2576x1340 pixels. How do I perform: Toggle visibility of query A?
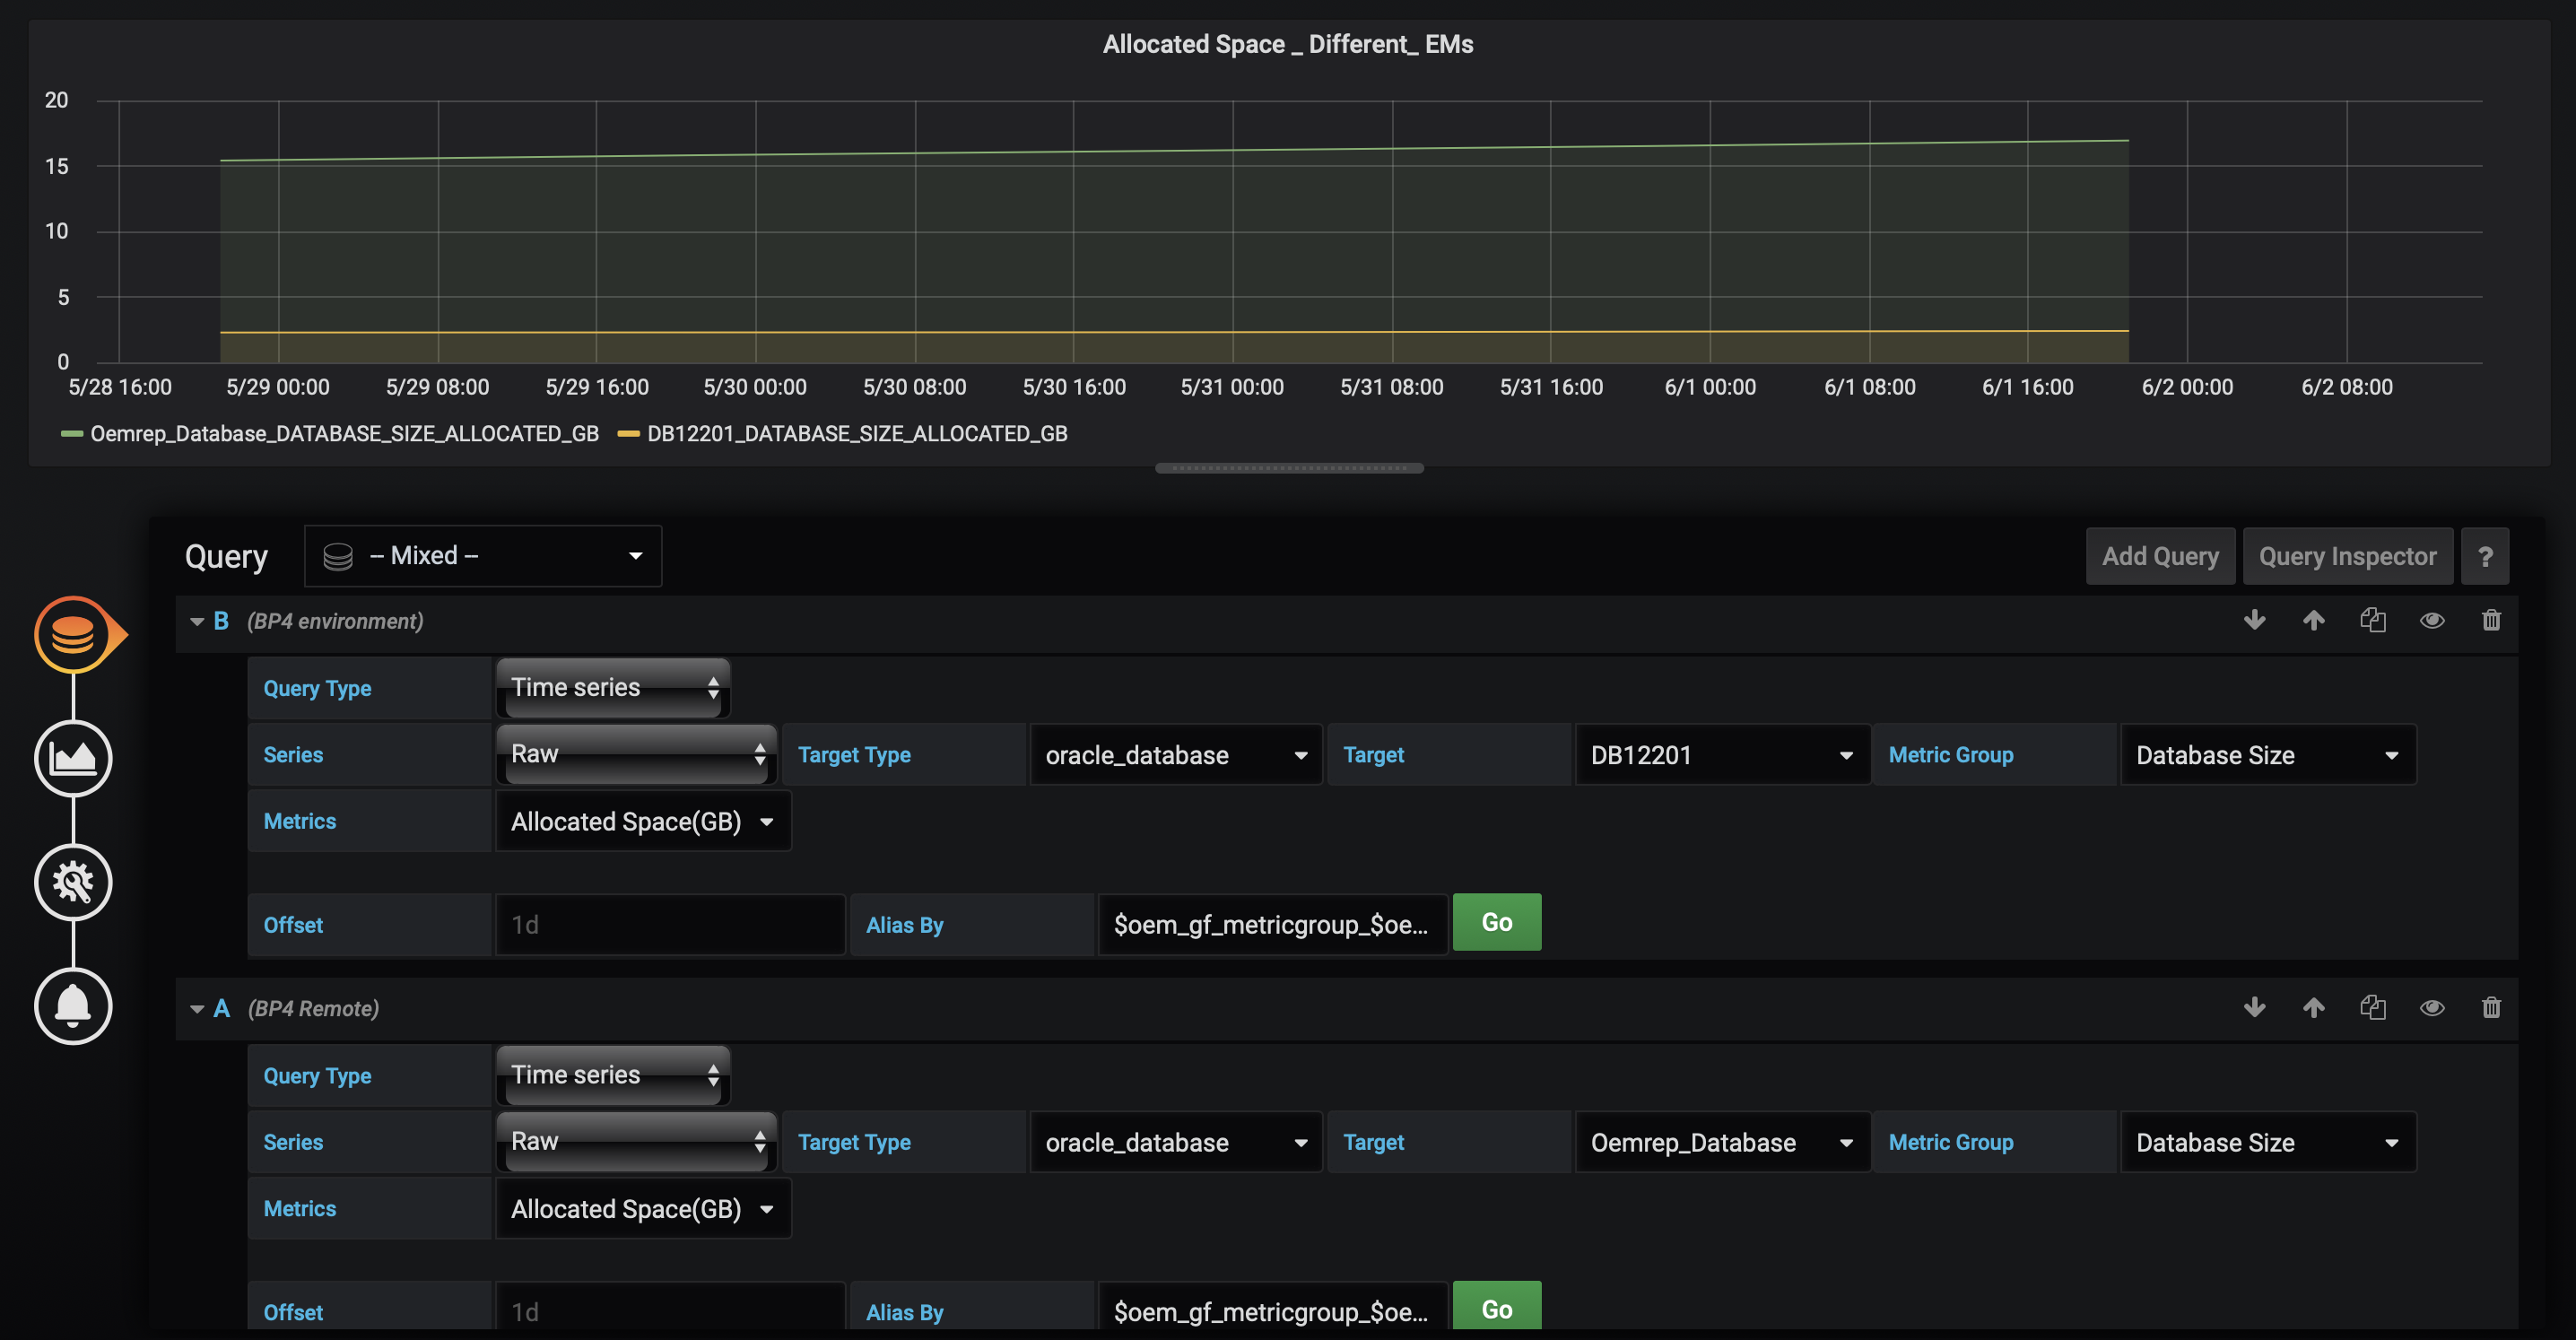pos(2432,1007)
